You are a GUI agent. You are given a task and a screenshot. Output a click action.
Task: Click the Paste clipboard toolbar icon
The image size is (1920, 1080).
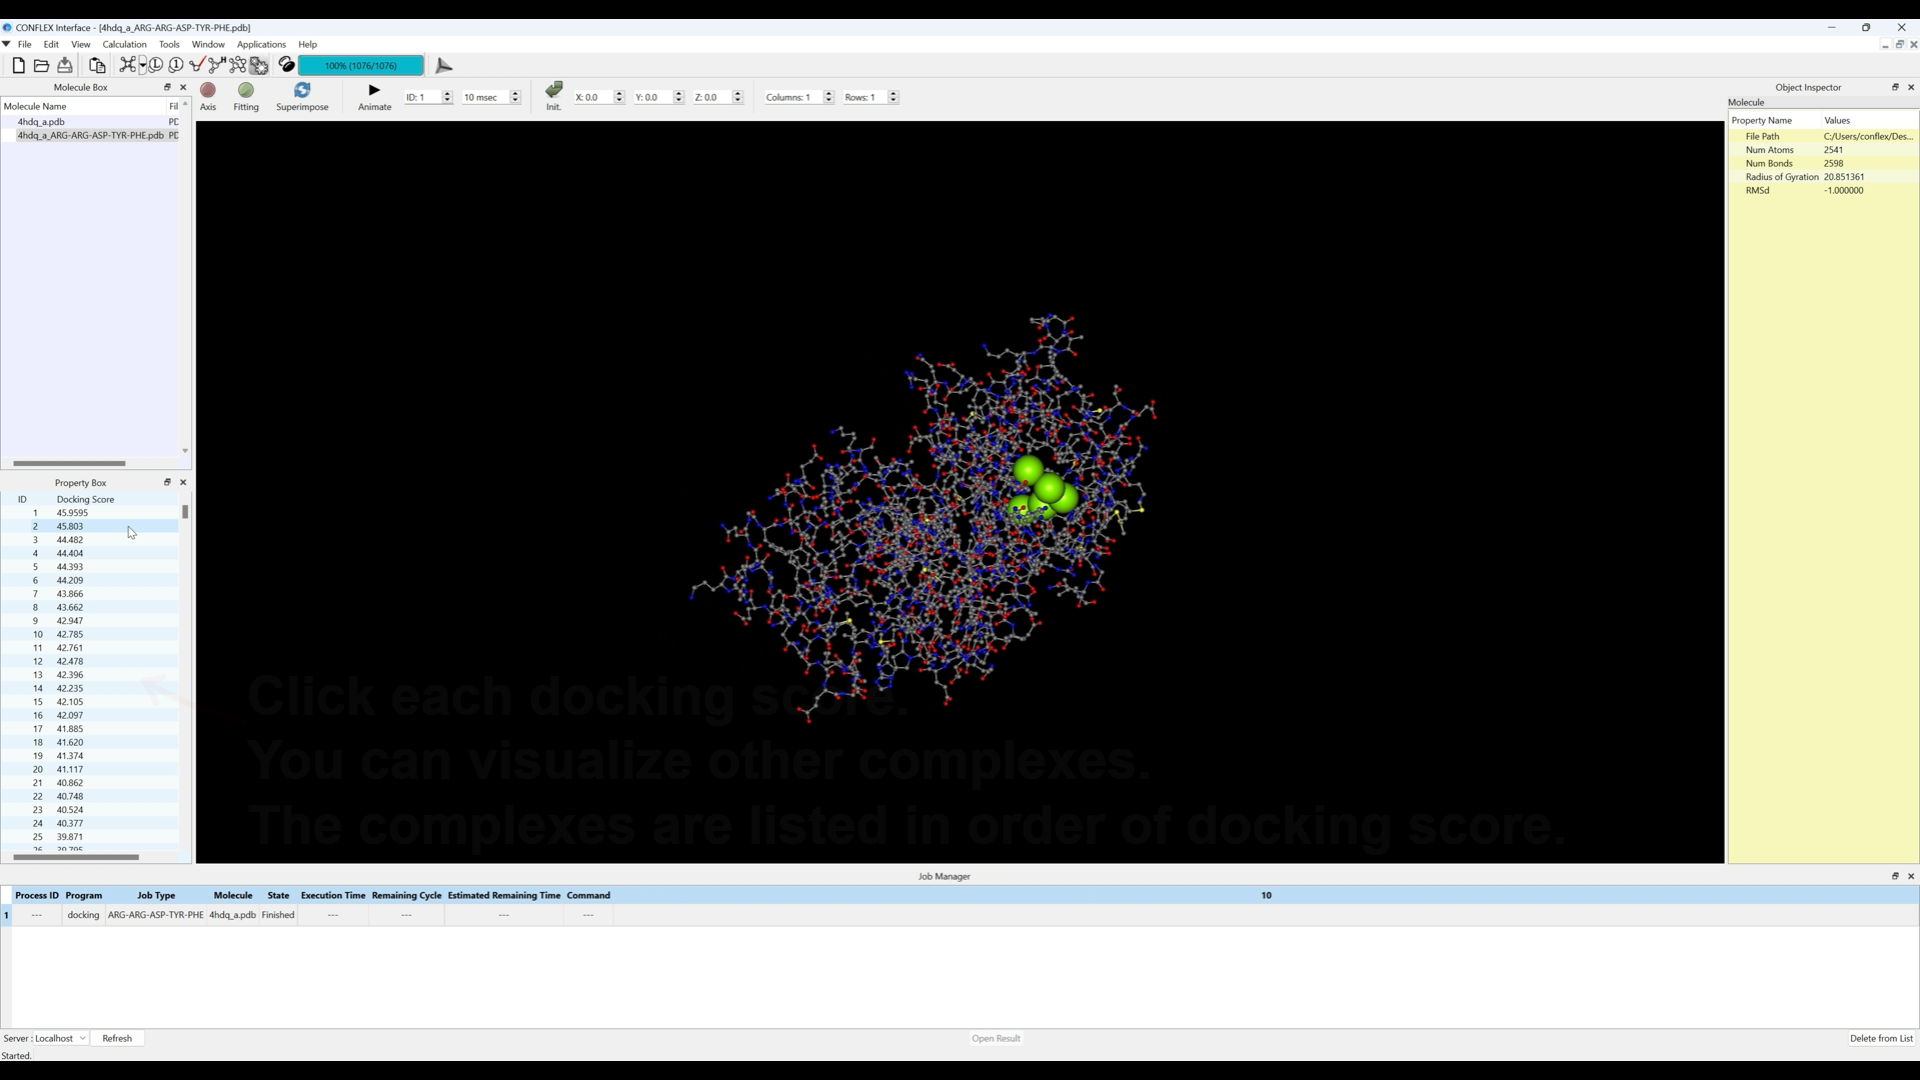point(97,66)
